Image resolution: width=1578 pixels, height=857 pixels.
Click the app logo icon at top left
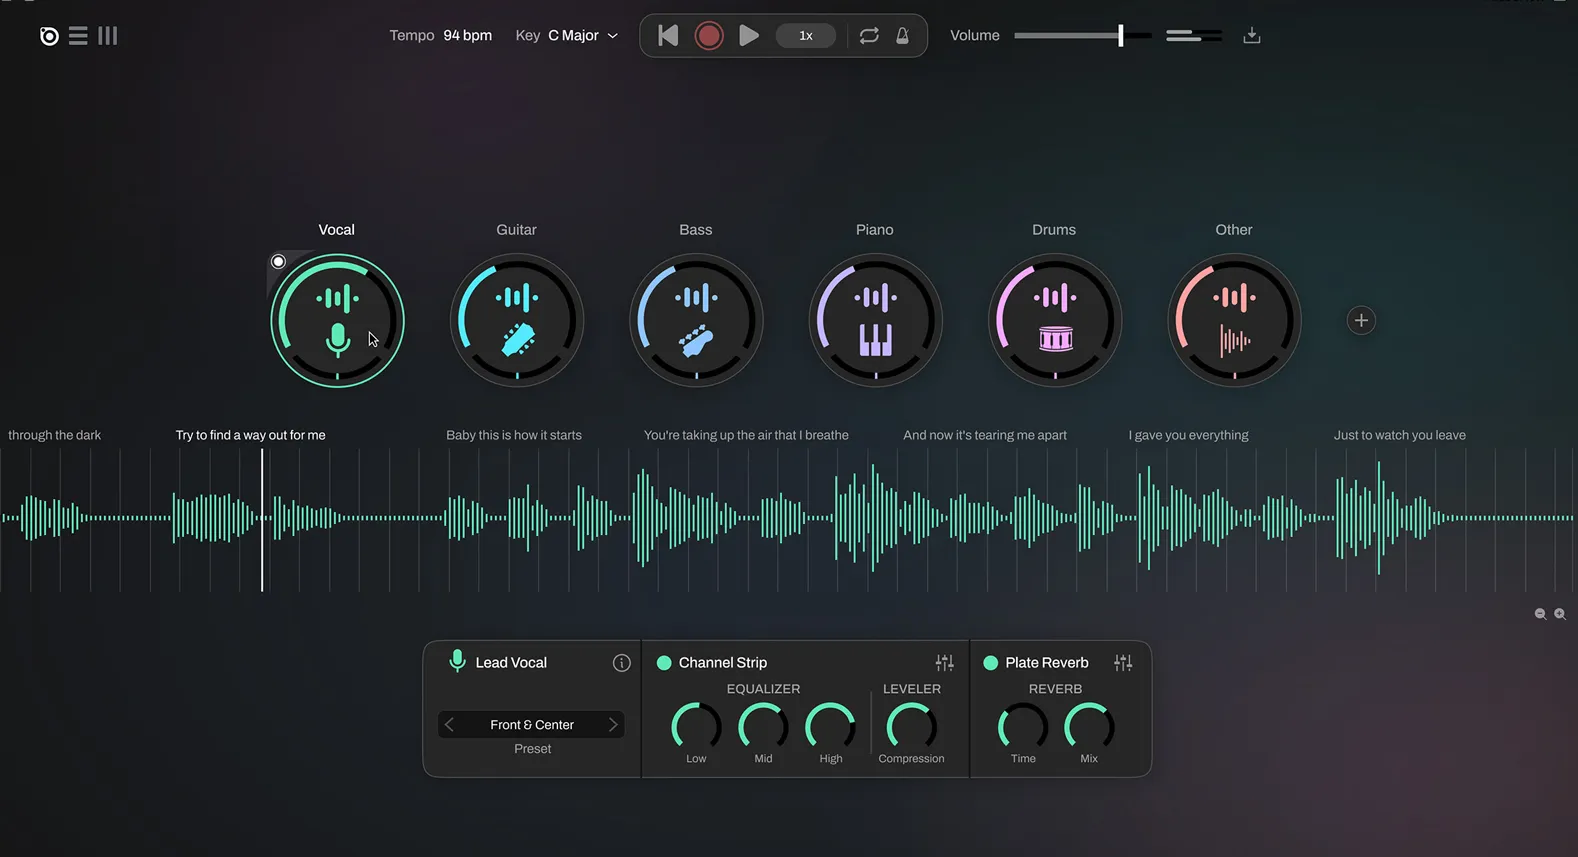49,36
